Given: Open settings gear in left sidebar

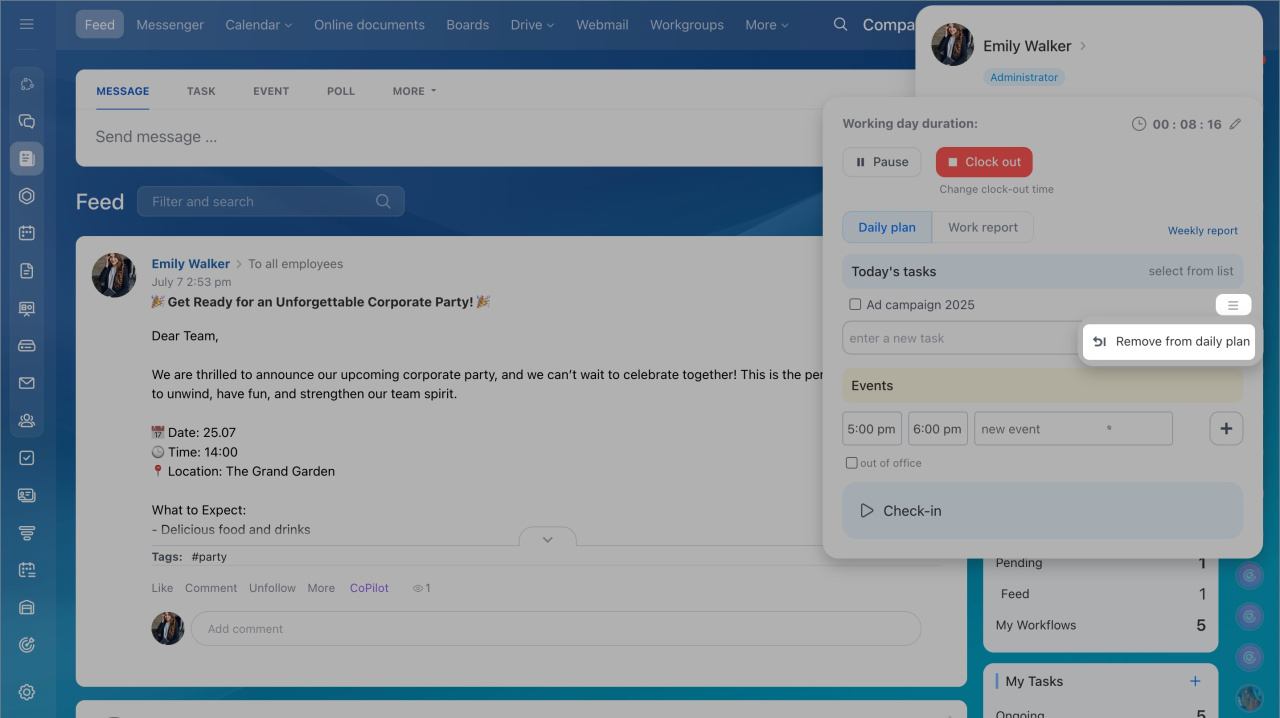Looking at the screenshot, I should click(27, 692).
